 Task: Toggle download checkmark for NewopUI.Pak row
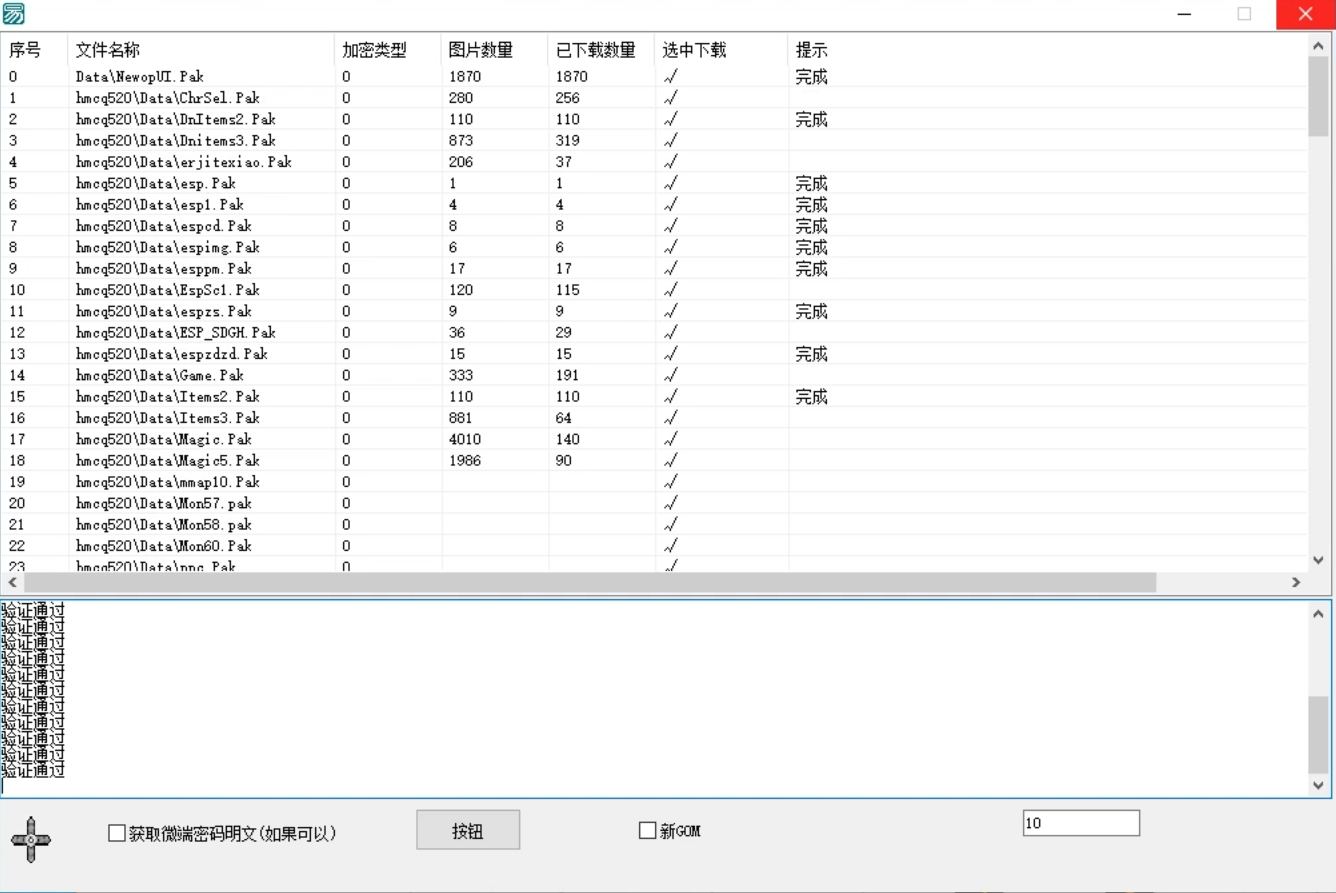[x=671, y=76]
